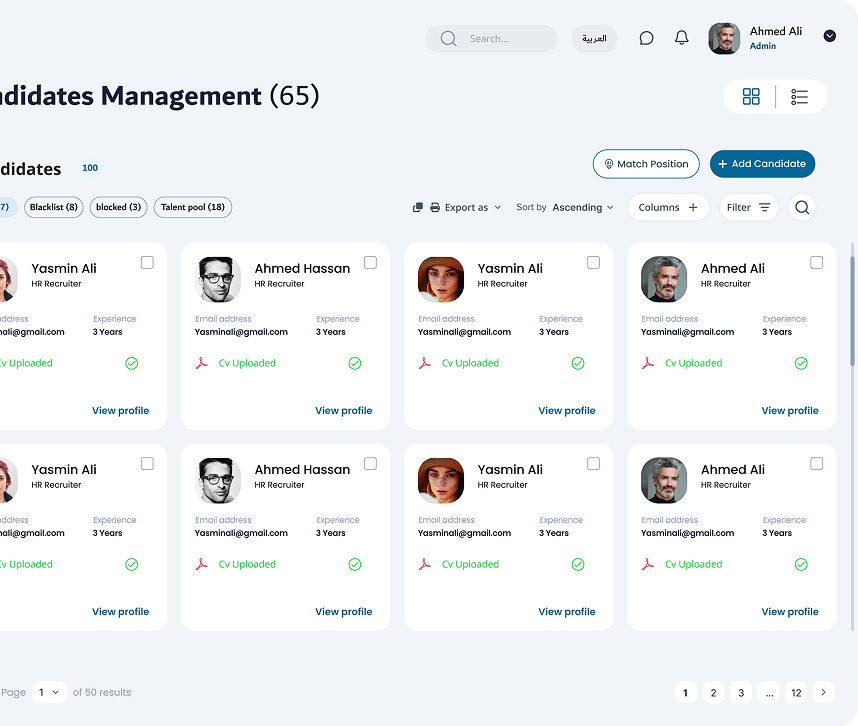View profile of top-row orange-hat Yasmin Ali
The width and height of the screenshot is (858, 726).
click(x=567, y=410)
